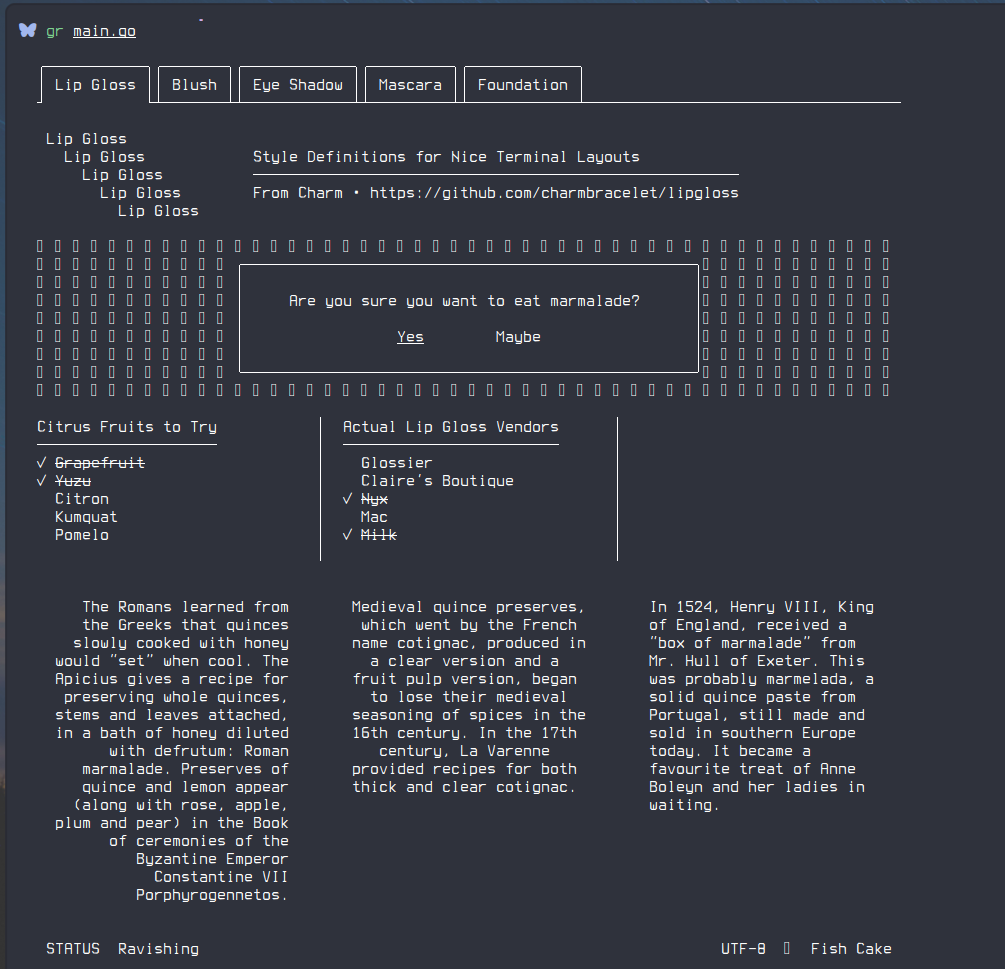This screenshot has width=1005, height=969.
Task: Click the 'Are you sure' dialog question
Action: pos(464,301)
